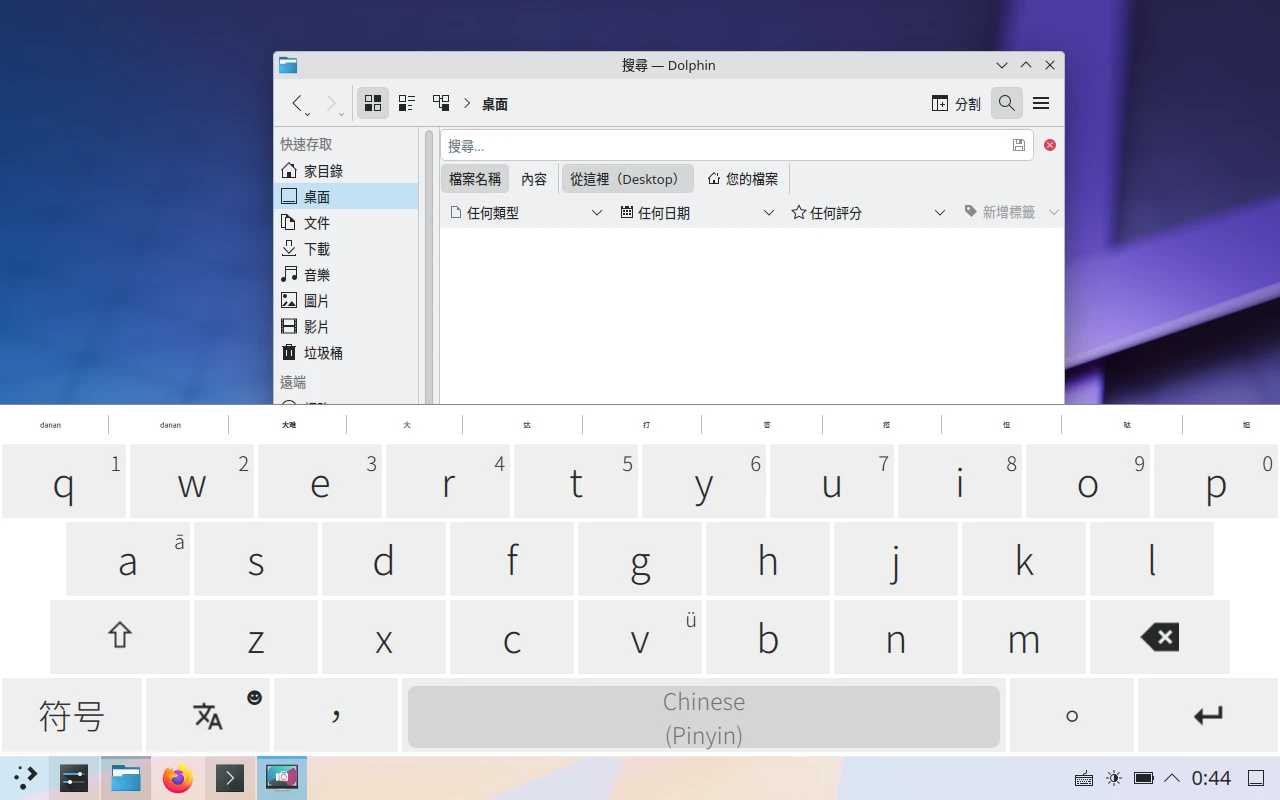Toggle search by 內容 (content)

point(534,179)
